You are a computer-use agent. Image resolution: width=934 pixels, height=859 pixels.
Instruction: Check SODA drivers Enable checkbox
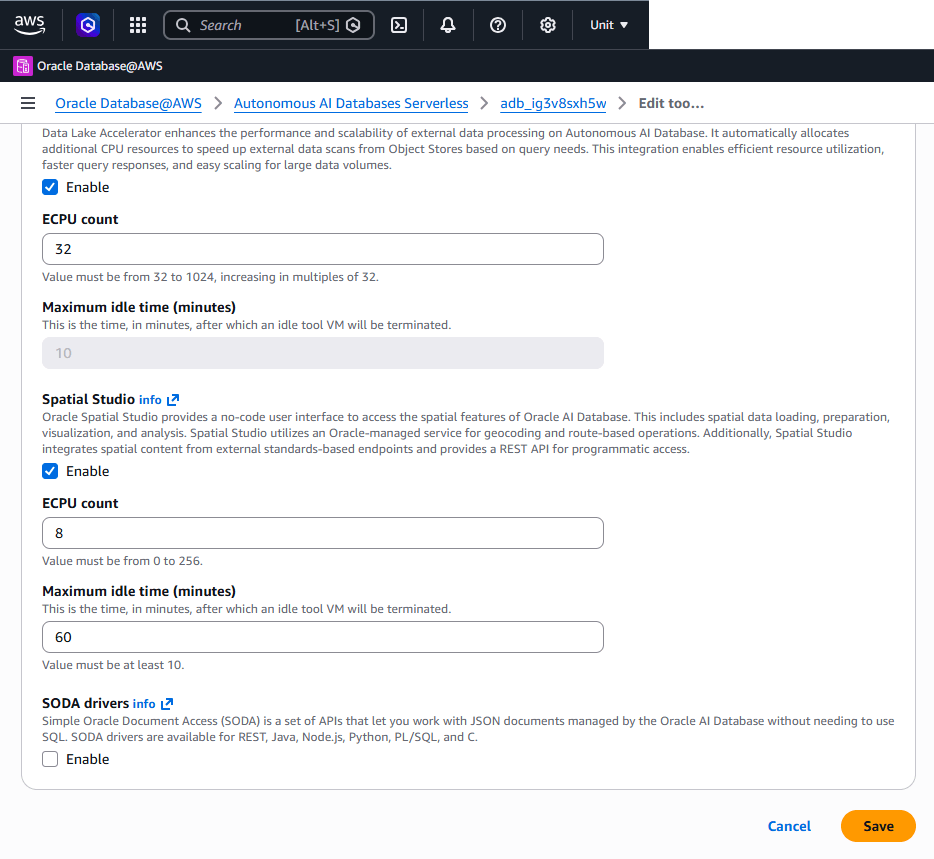[50, 760]
